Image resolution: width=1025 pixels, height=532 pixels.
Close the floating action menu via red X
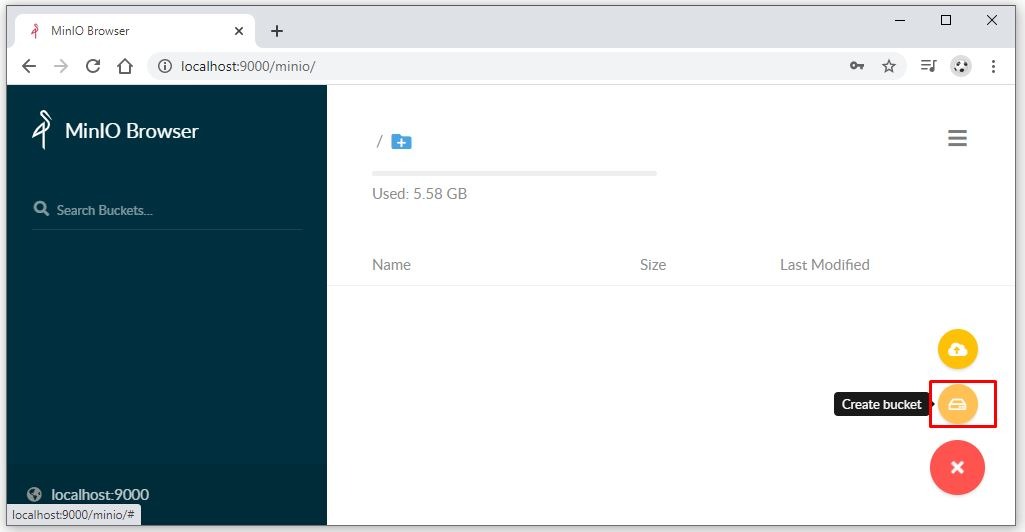click(957, 467)
